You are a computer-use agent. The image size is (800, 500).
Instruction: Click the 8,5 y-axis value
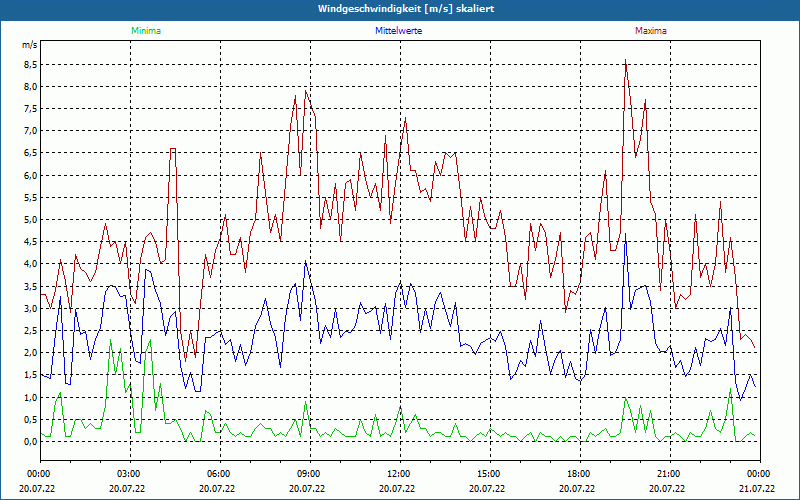click(x=30, y=64)
